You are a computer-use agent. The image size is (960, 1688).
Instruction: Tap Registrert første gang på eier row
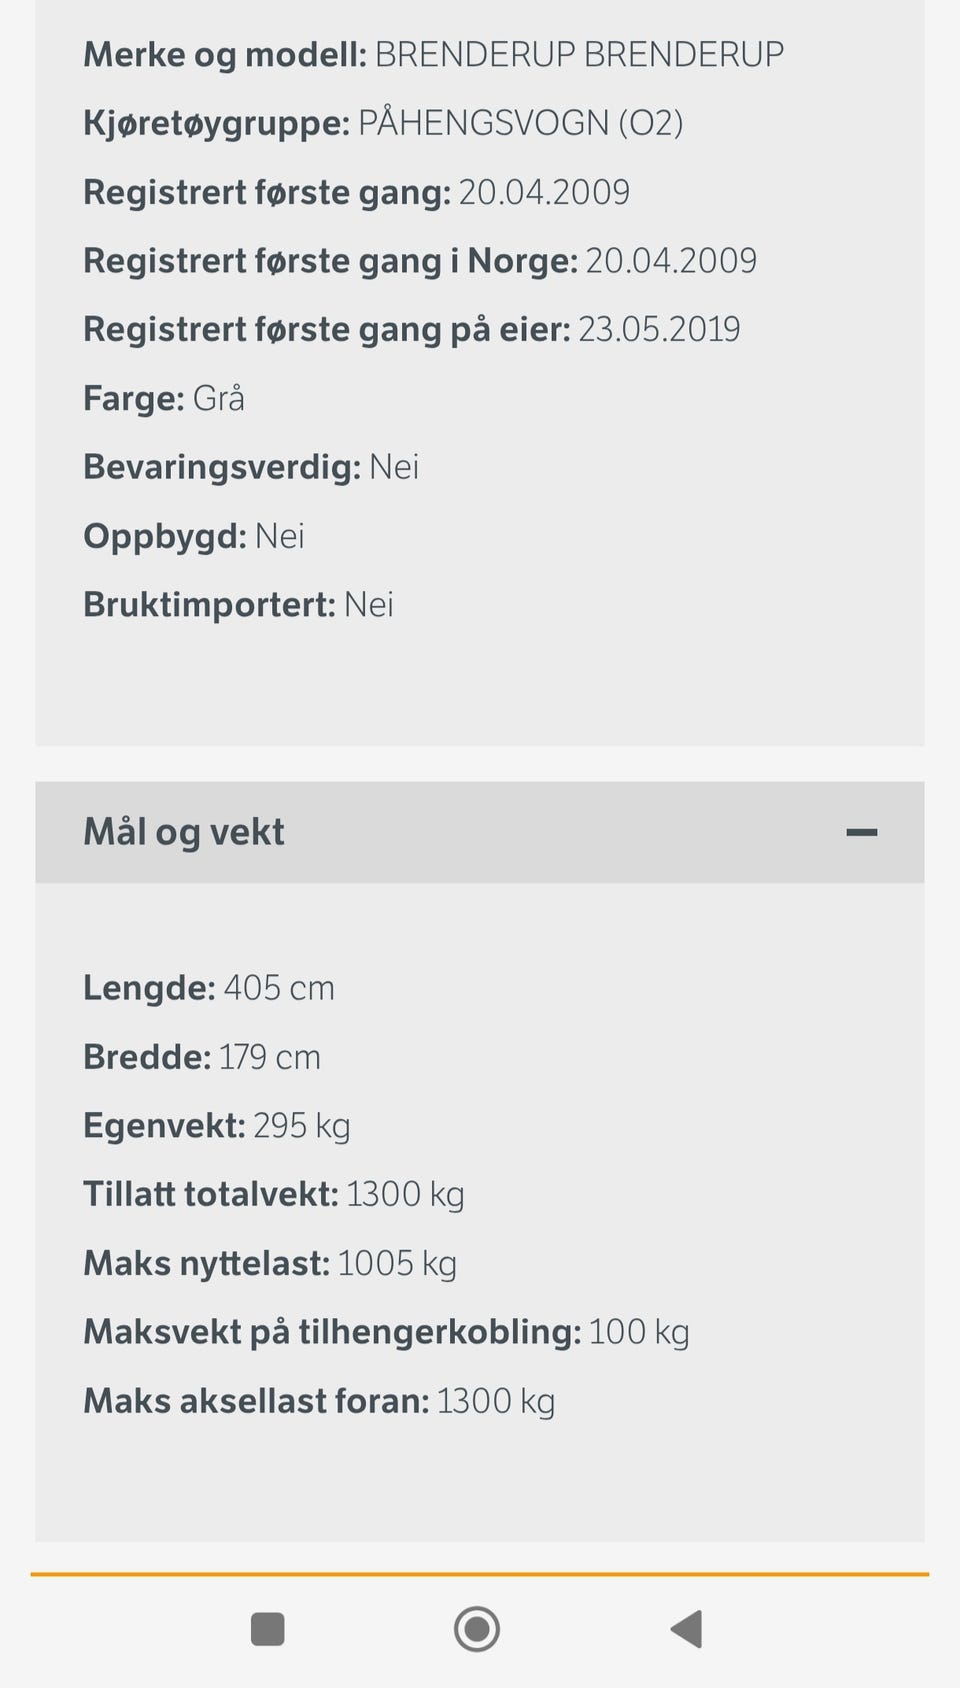coord(411,329)
